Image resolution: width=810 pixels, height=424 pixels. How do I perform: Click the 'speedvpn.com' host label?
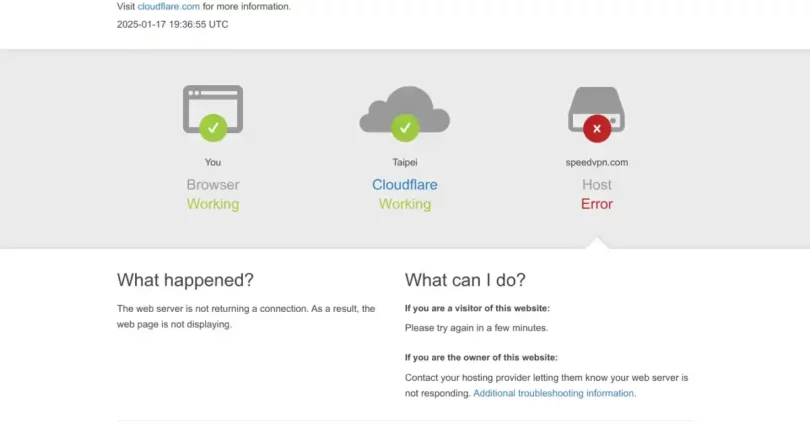(x=597, y=162)
